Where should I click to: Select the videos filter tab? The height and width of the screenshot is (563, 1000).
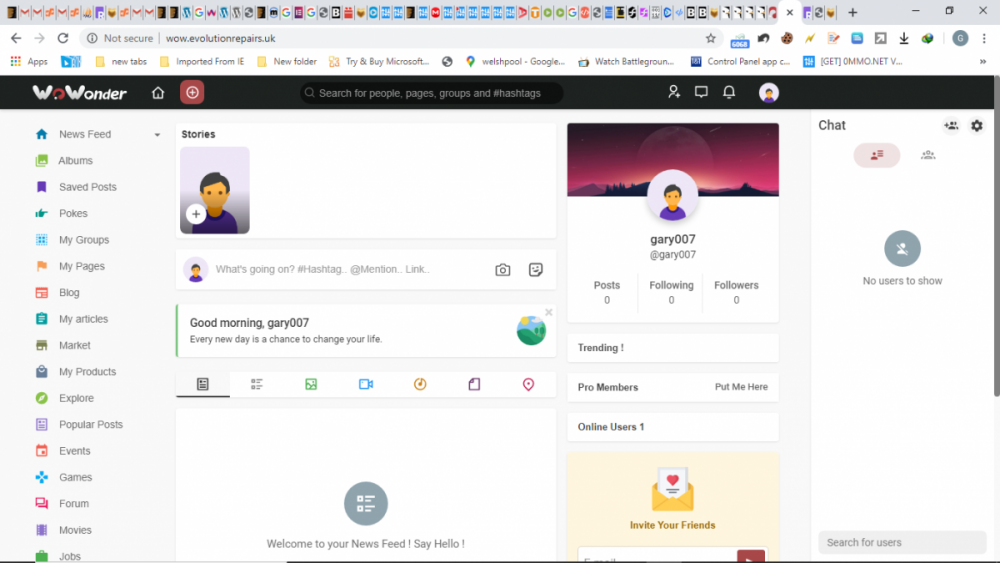365,384
